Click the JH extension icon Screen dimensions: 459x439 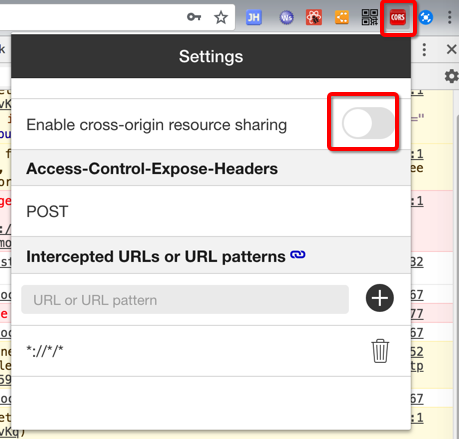[x=253, y=18]
